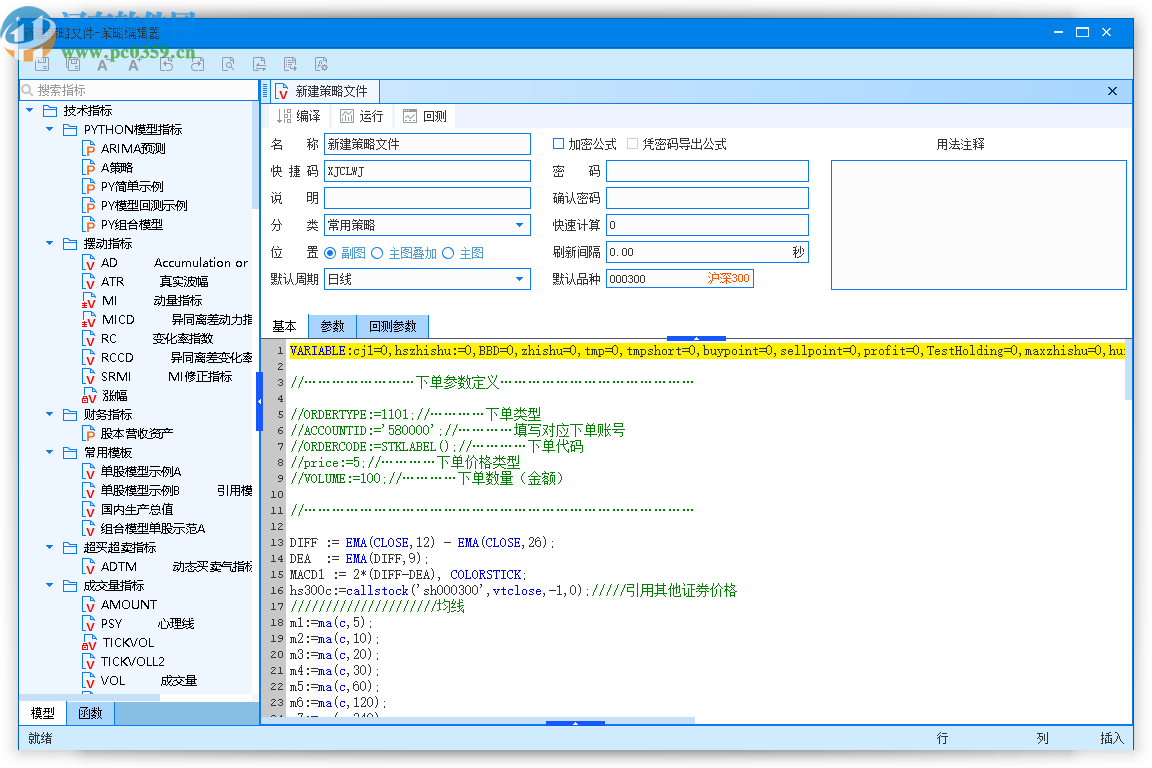1152x768 pixels.
Task: Collapse the PYTHON模型指标 tree node
Action: point(50,129)
